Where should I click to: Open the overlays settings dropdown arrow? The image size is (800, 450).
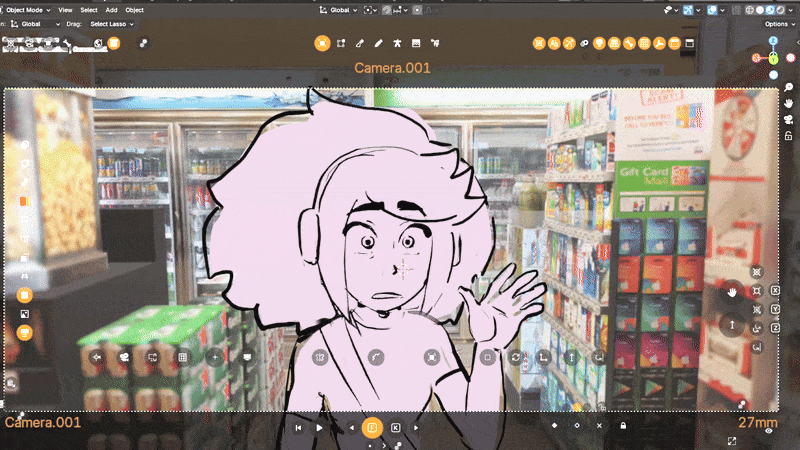click(x=722, y=10)
